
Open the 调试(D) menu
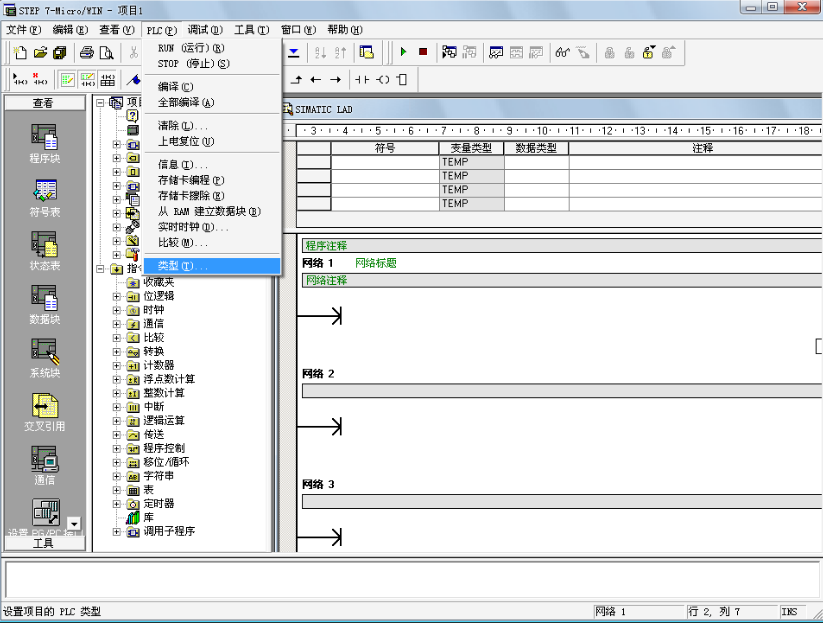[x=205, y=30]
